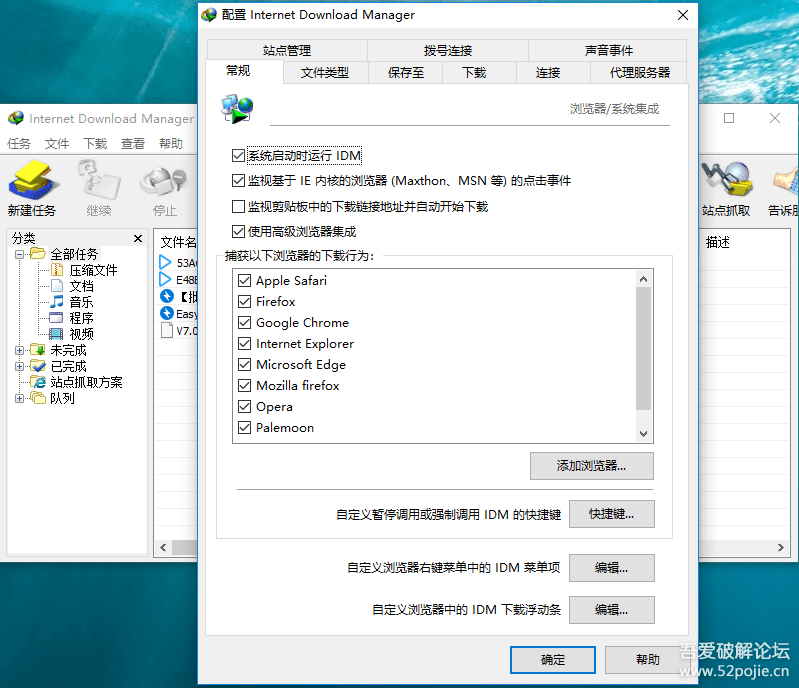Expand the 队列 tree node
Image resolution: width=799 pixels, height=688 pixels.
pos(19,398)
